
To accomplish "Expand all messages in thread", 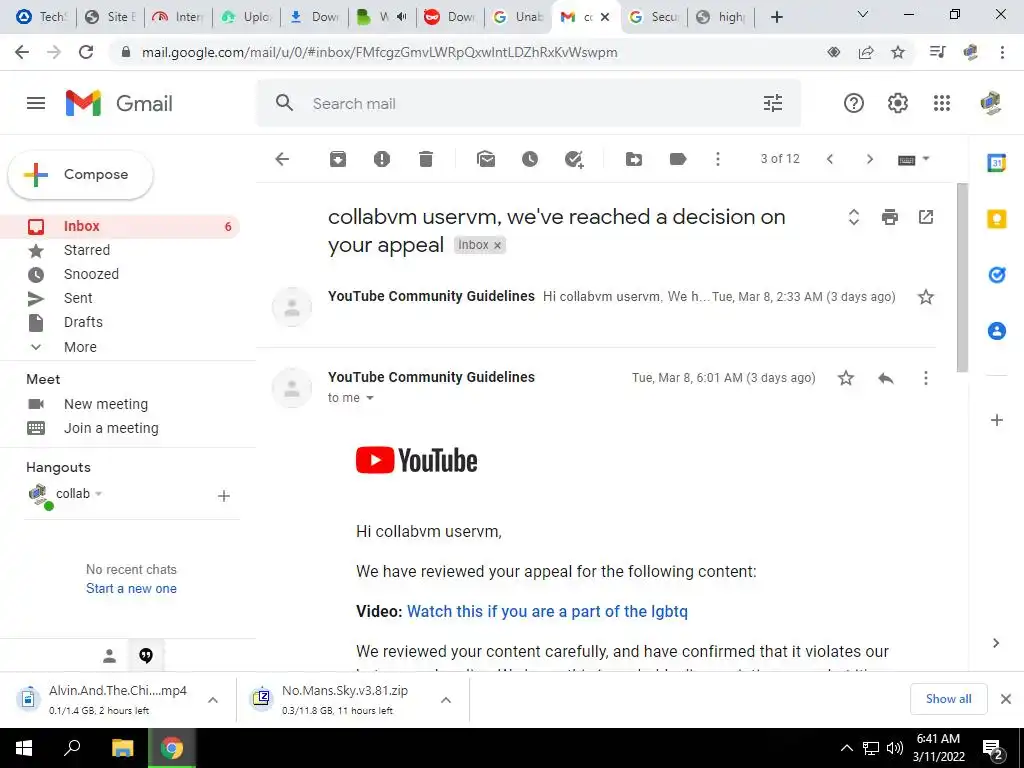I will (x=854, y=217).
